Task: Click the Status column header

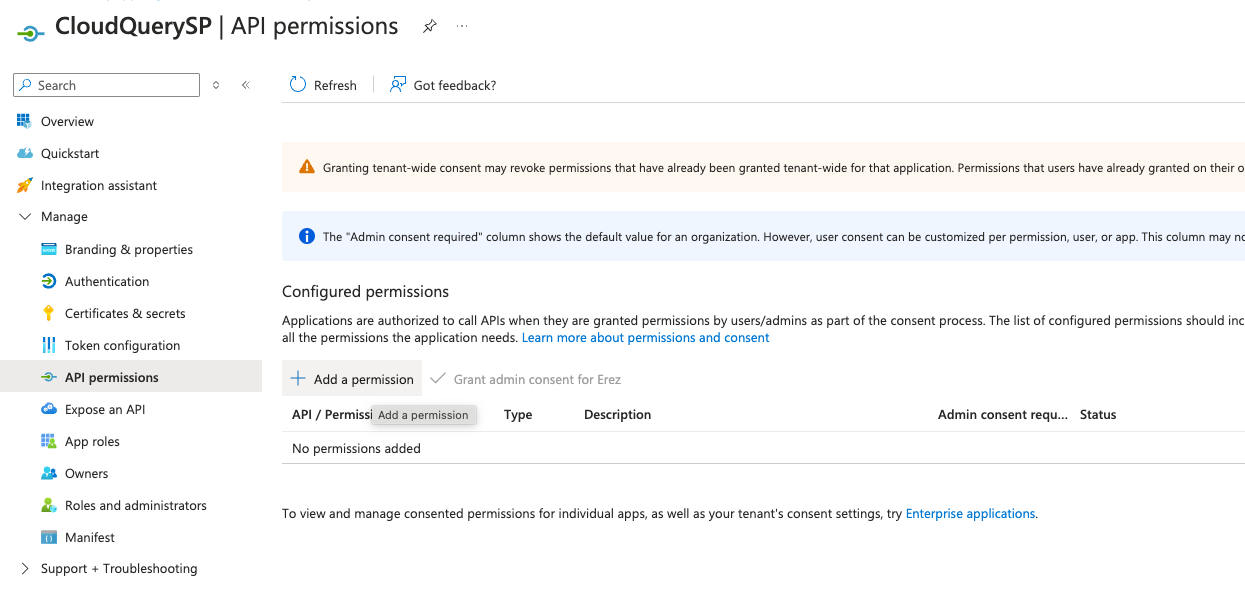Action: (1098, 414)
